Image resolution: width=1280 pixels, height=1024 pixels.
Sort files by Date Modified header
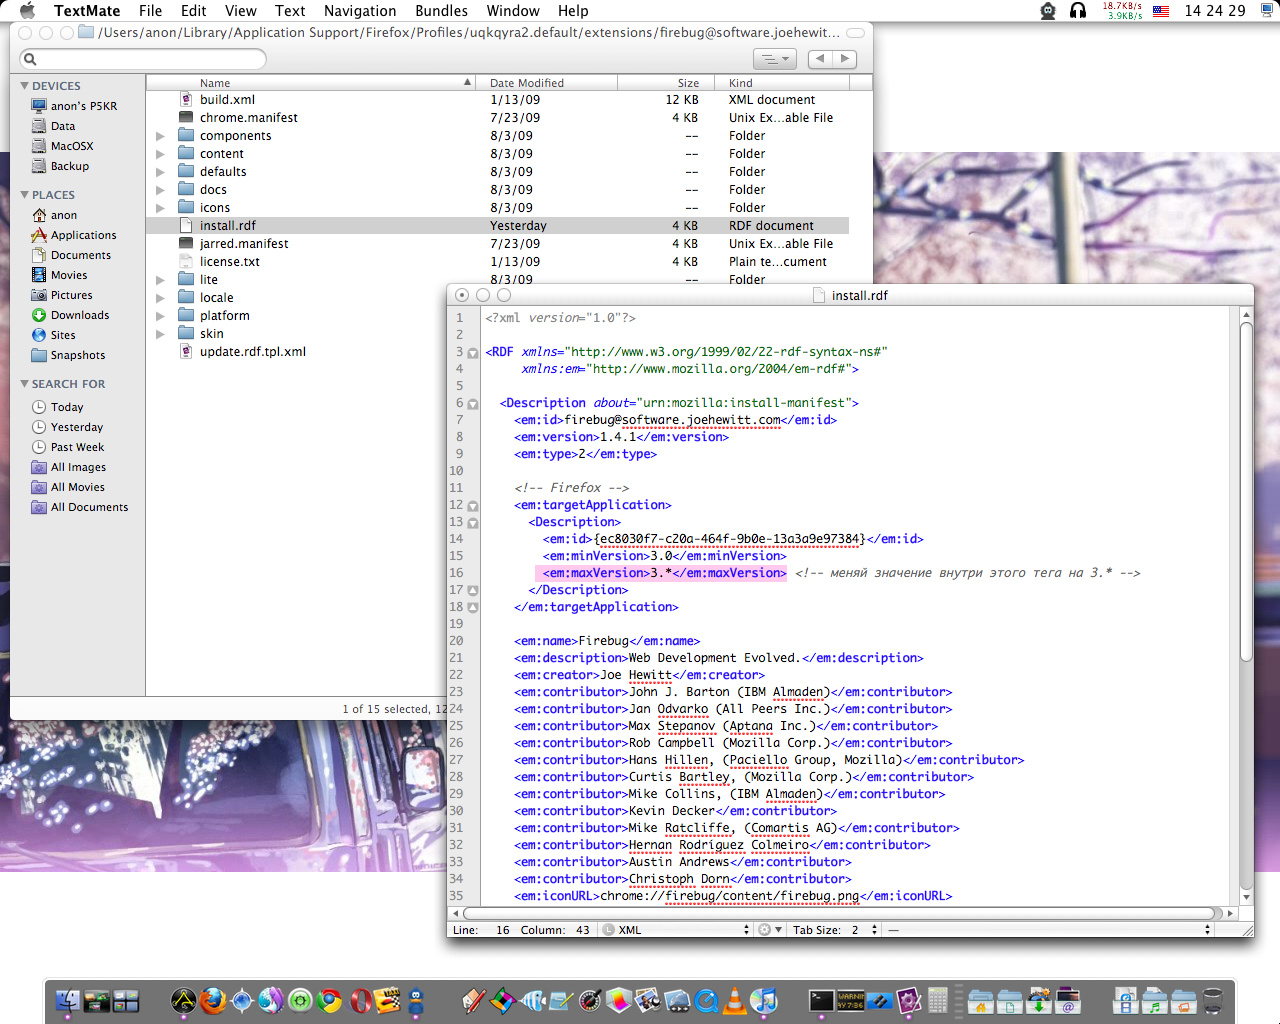(x=547, y=83)
